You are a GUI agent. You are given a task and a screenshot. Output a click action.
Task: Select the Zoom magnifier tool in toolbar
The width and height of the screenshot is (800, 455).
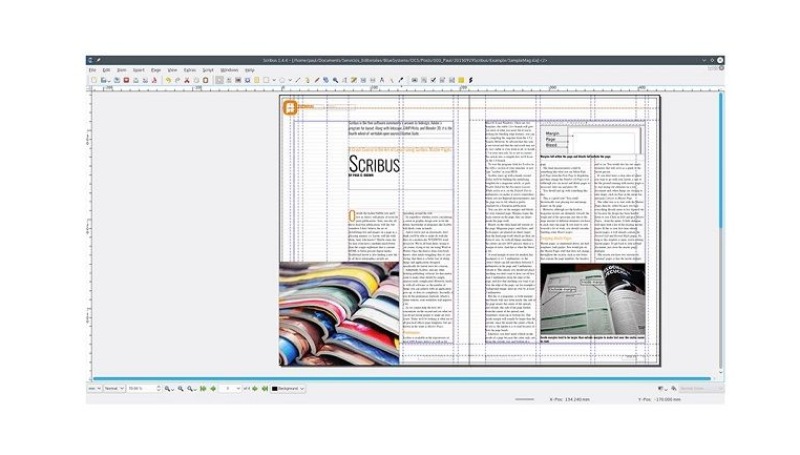point(335,80)
